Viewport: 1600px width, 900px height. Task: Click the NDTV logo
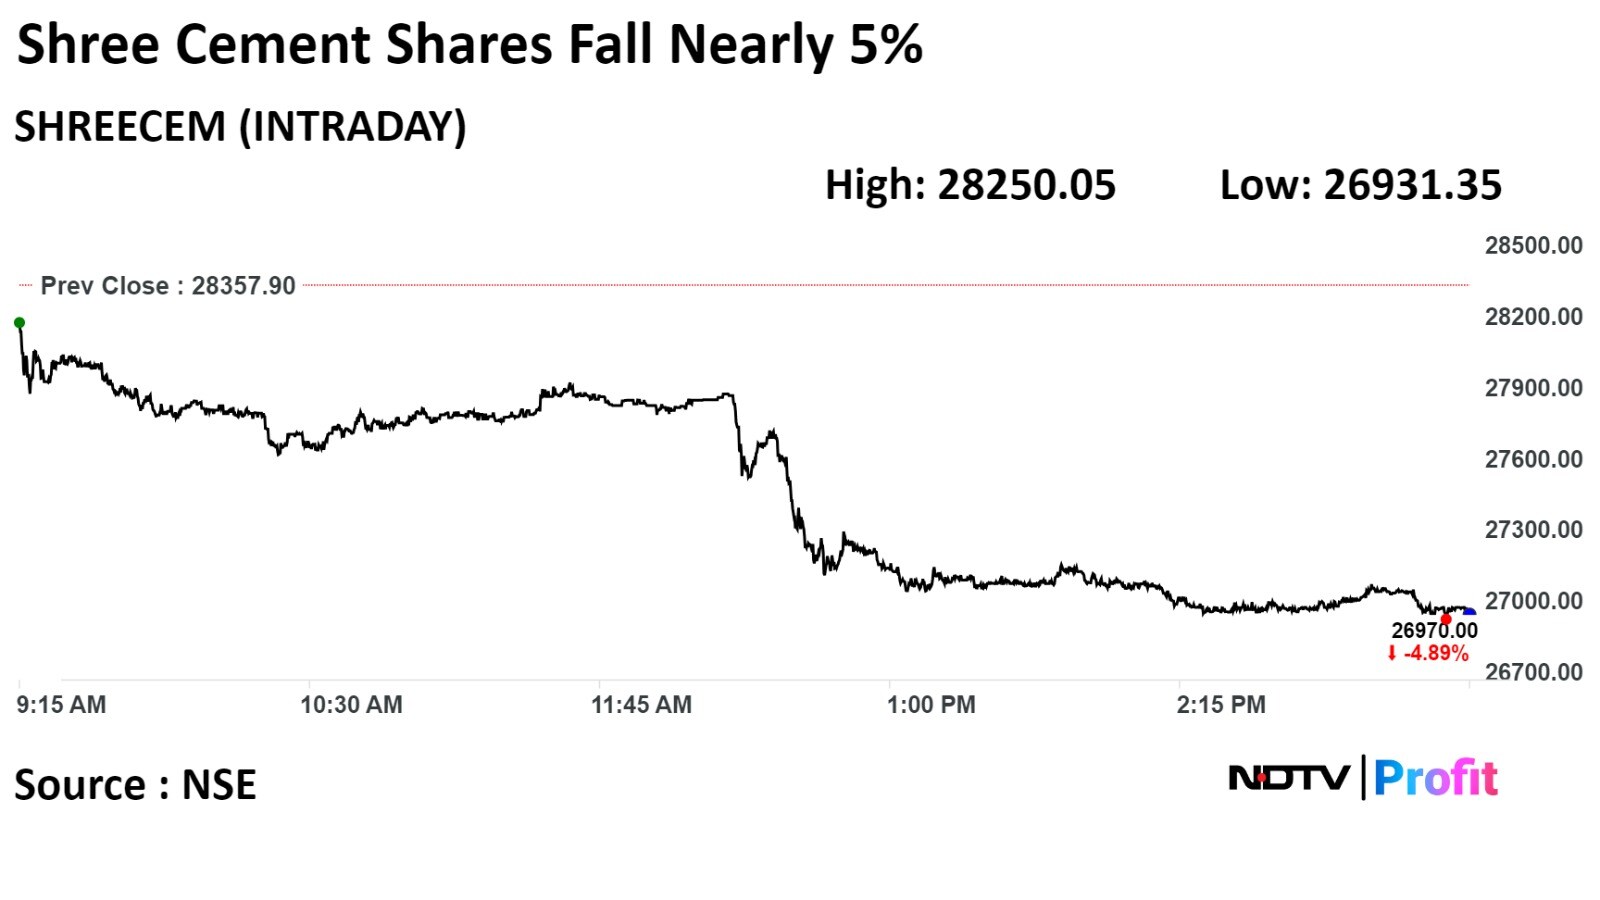tap(1288, 778)
